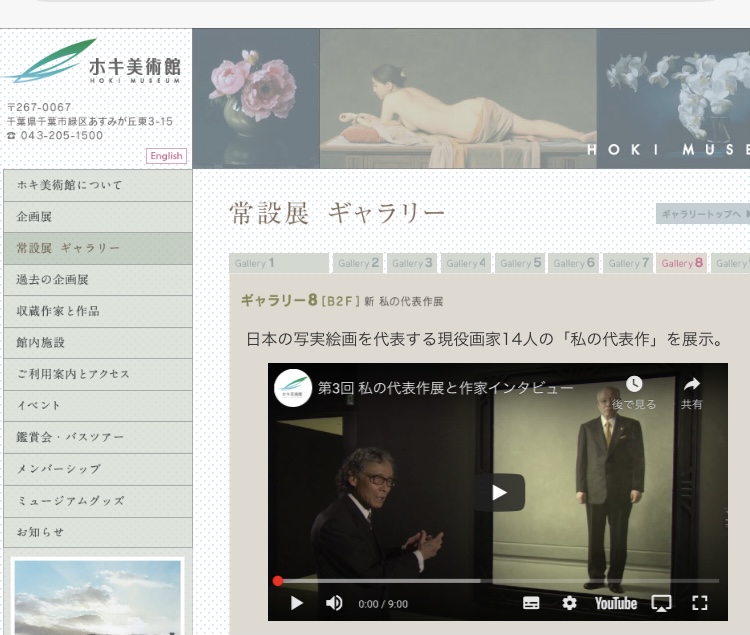
Task: Enter fullscreen with the fullscreen icon
Action: point(700,603)
